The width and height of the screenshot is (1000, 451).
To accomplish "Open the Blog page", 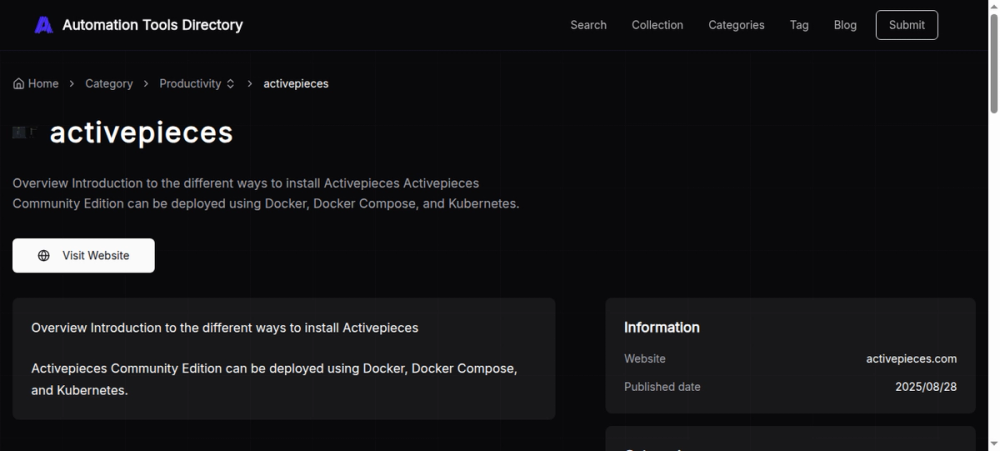I will click(x=845, y=25).
